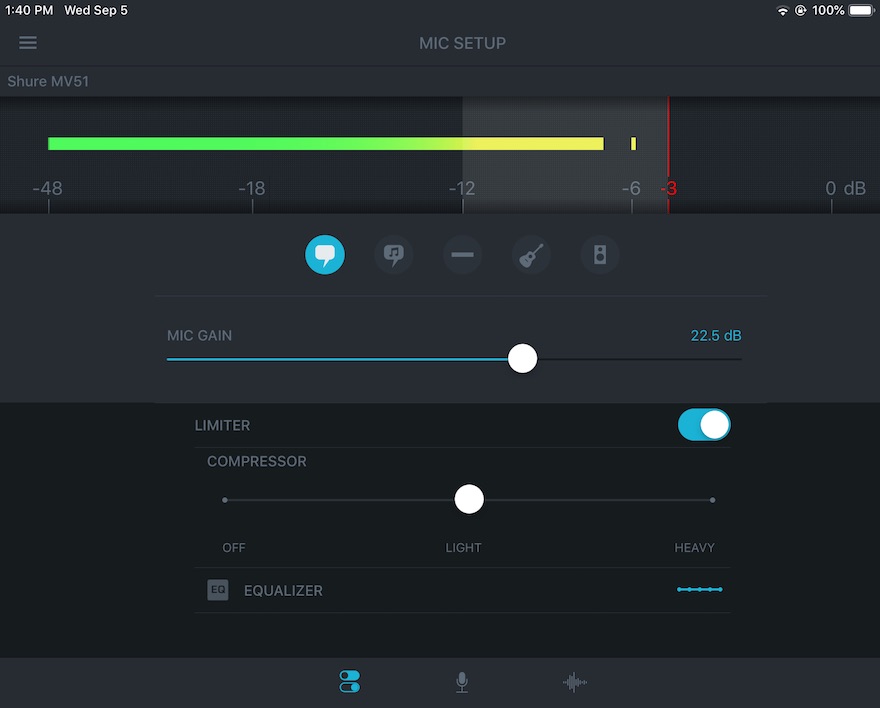Click the equalizer curve graphic
Screen dimensions: 880x708
[699, 590]
